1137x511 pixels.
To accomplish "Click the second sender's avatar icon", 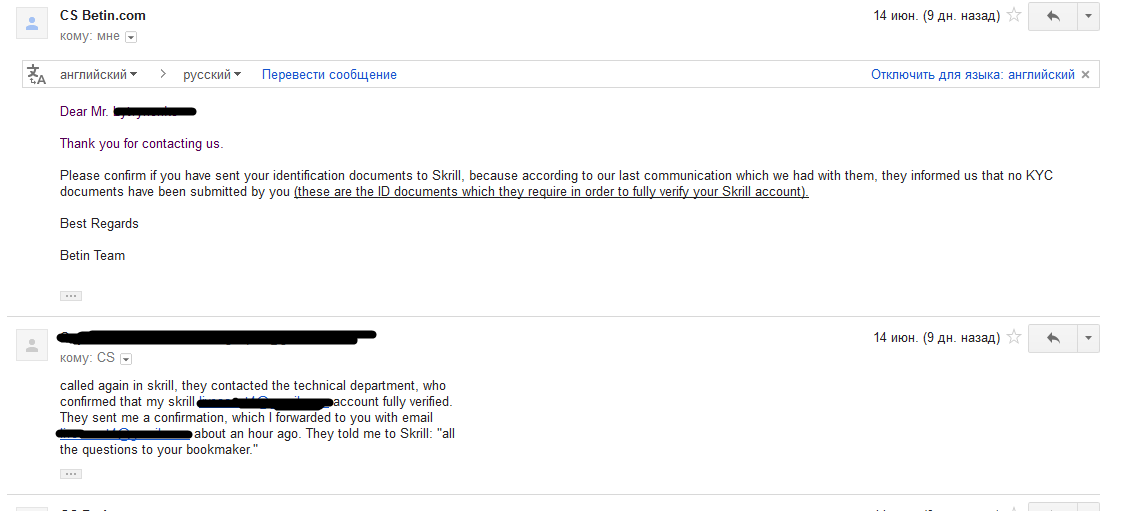I will (32, 346).
